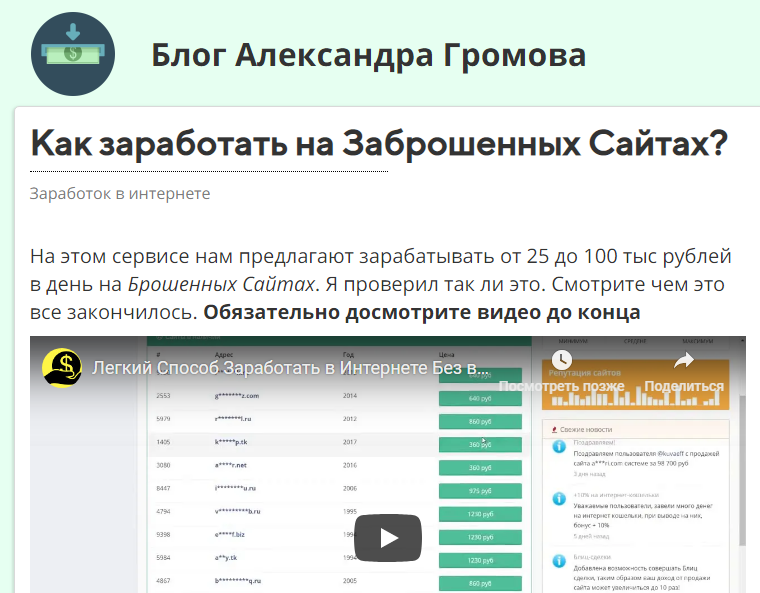Play the embedded YouTube video
Screen dimensions: 760x593
388,538
